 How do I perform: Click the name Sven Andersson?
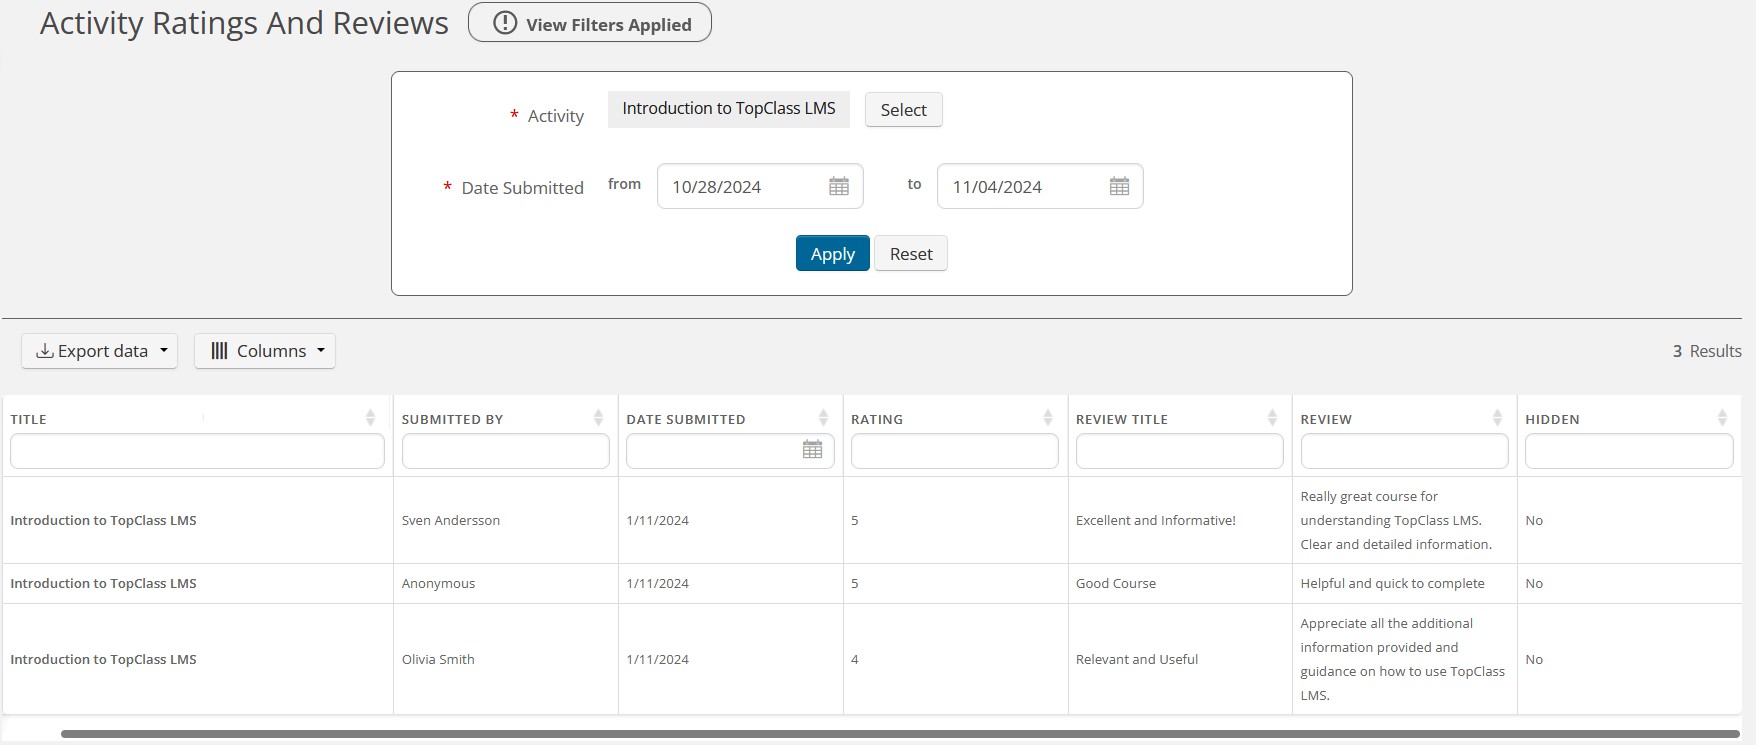coord(451,521)
